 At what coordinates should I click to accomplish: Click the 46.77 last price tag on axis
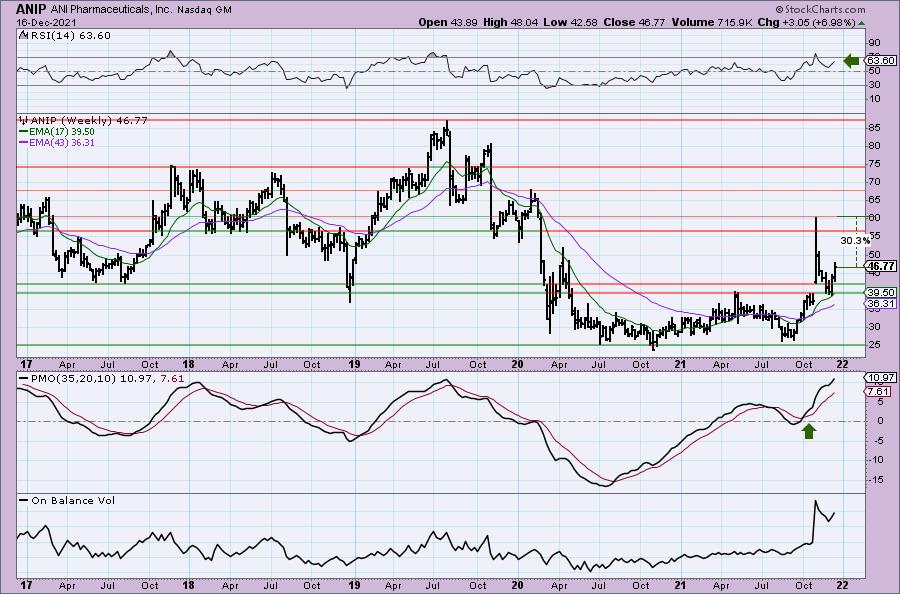pyautogui.click(x=880, y=266)
